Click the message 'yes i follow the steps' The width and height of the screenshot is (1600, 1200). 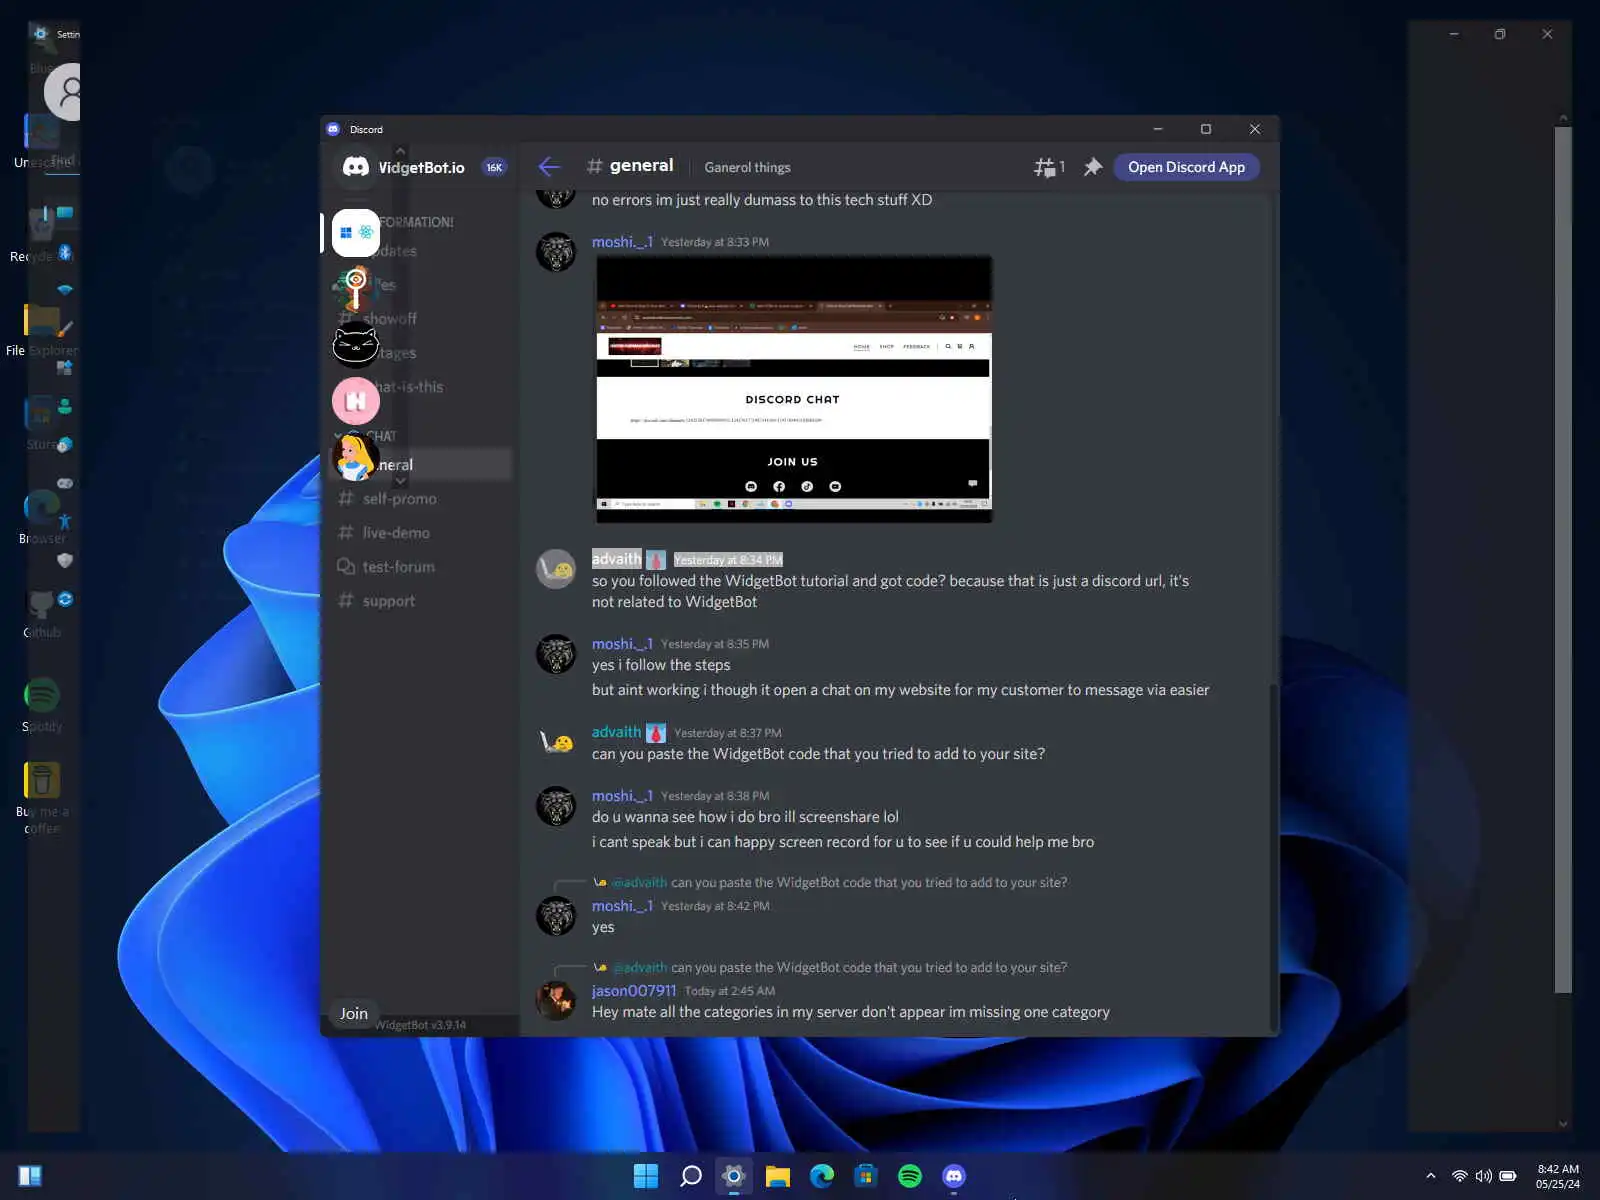(661, 665)
